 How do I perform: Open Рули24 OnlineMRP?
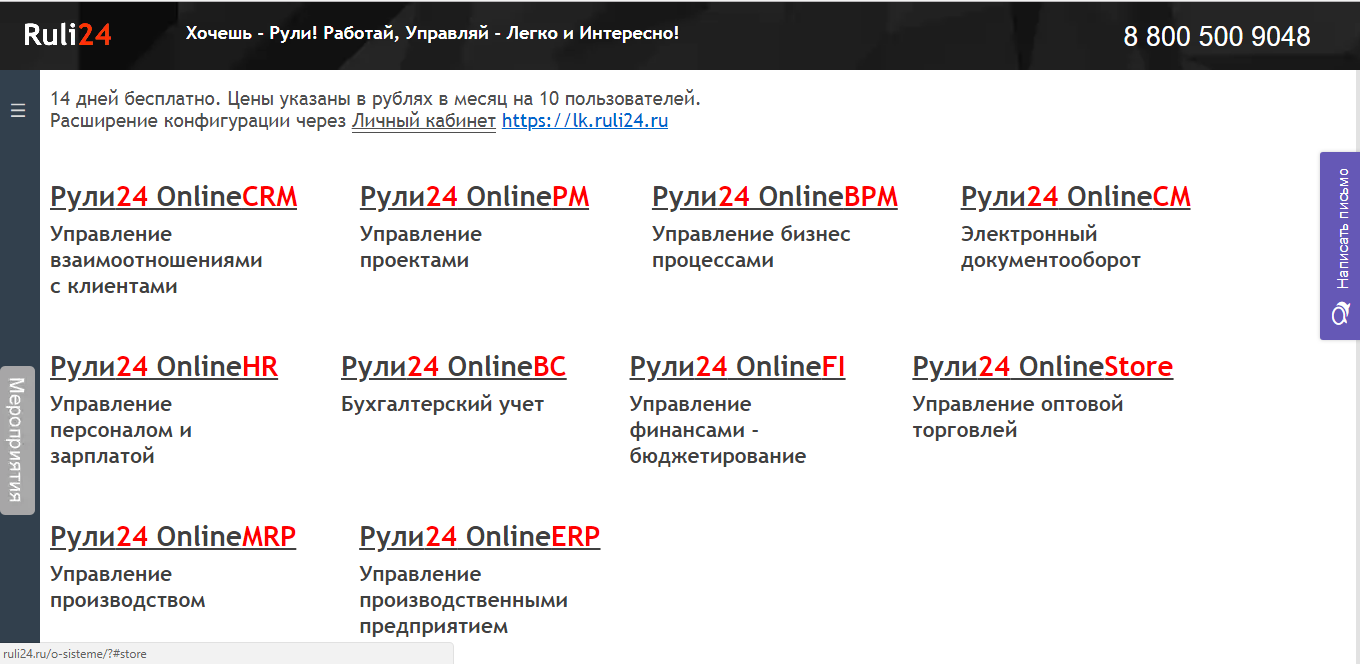(173, 536)
